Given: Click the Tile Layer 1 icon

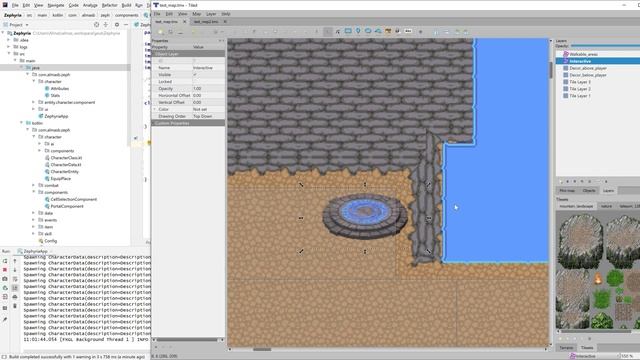Looking at the screenshot, I should [566, 96].
